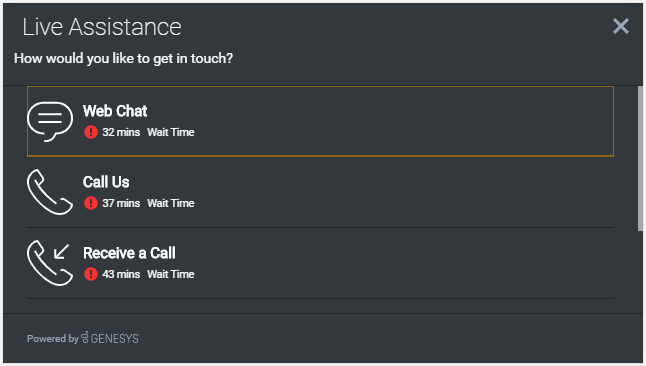Click the Powered by text in footer

53,339
